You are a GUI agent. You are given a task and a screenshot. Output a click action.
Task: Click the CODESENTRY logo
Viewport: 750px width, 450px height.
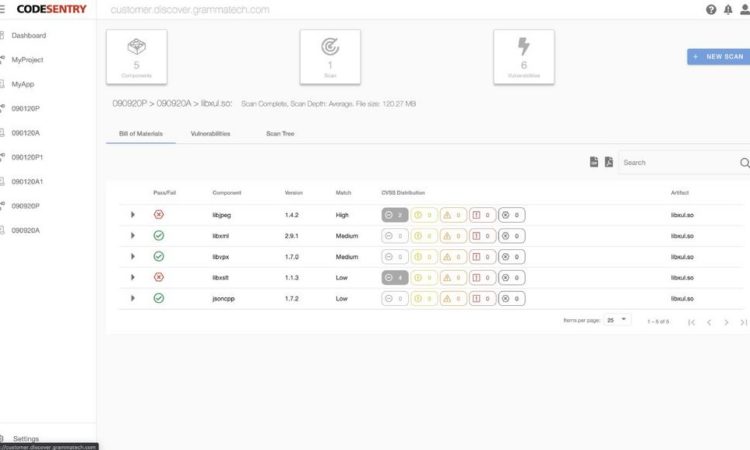pyautogui.click(x=51, y=9)
